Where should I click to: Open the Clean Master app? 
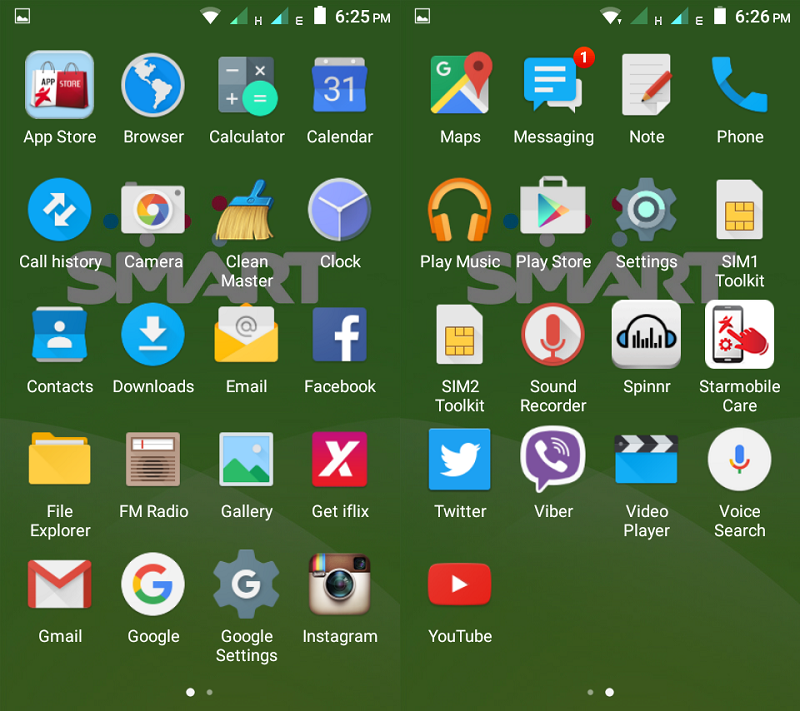[246, 210]
